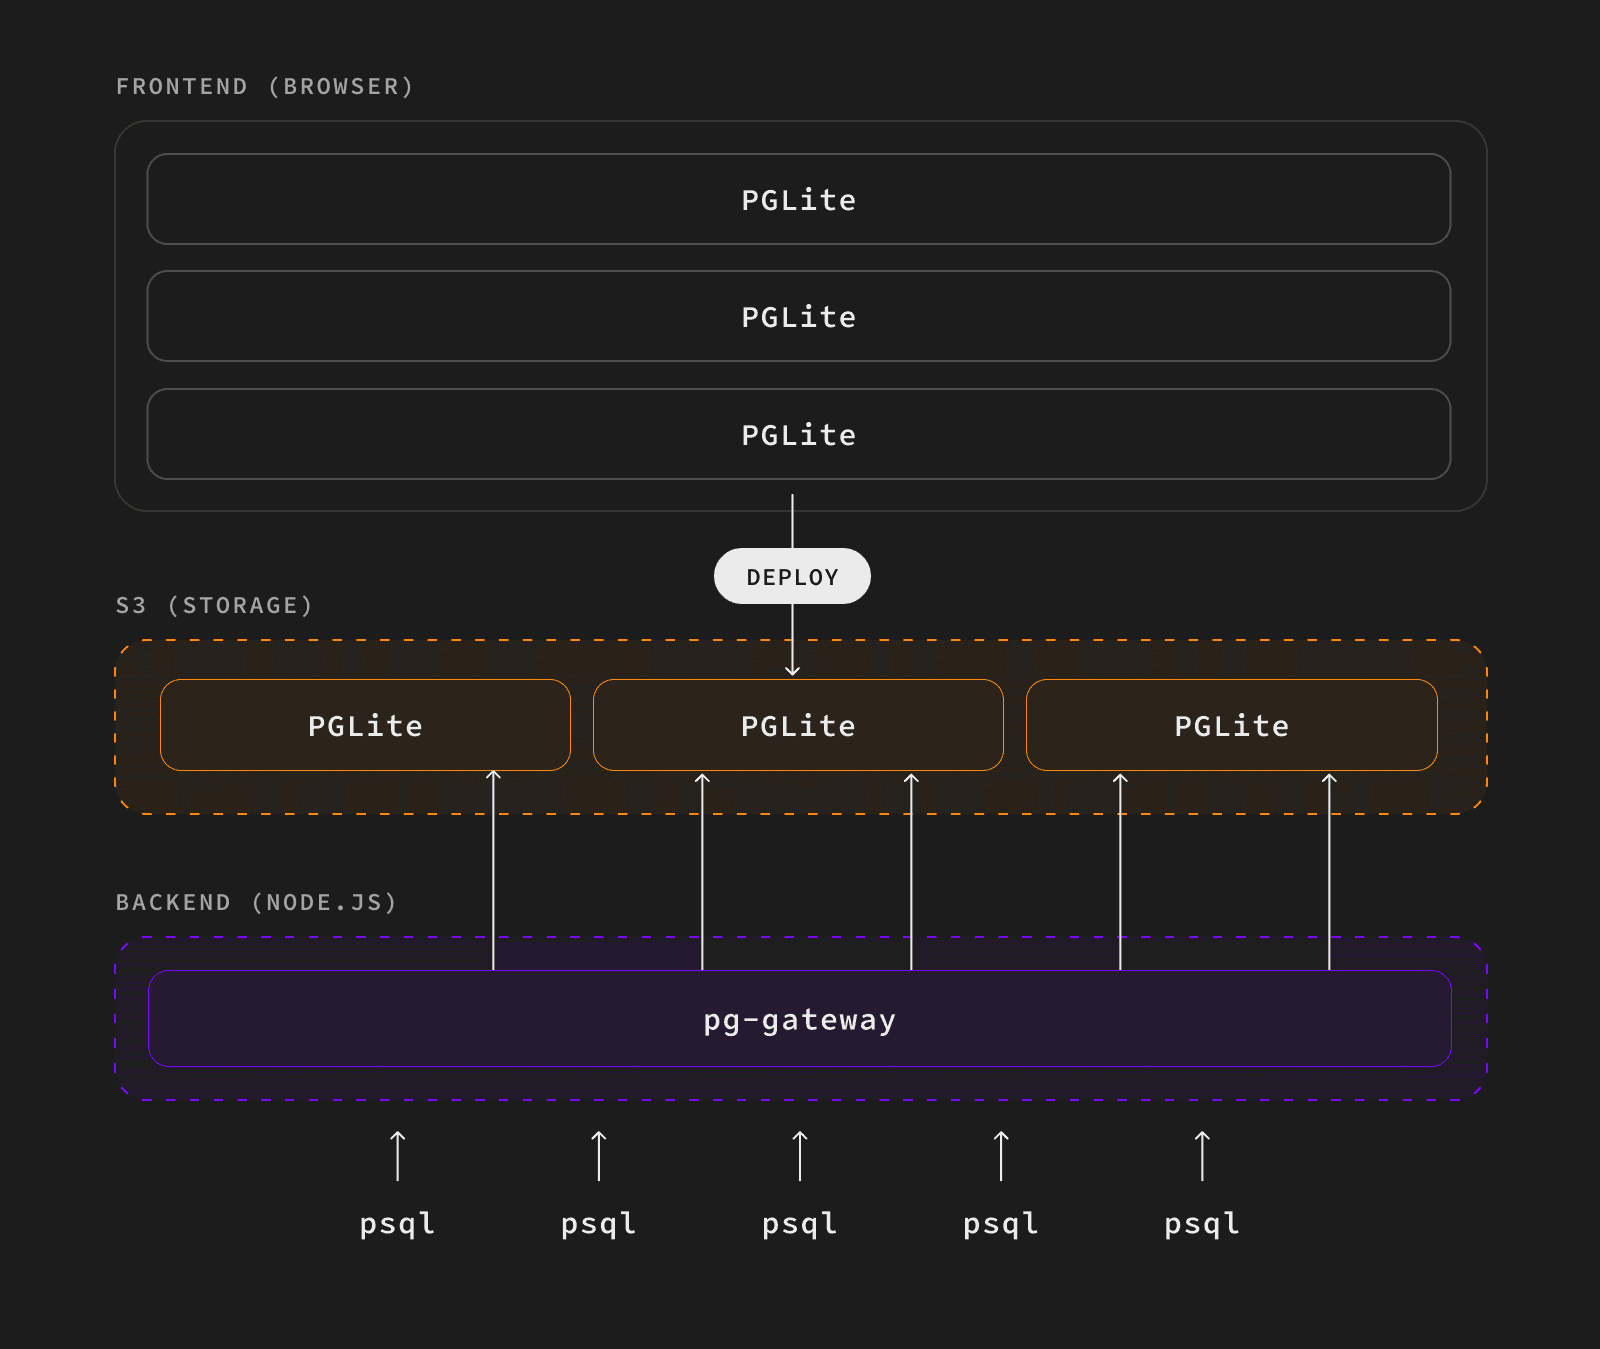The image size is (1600, 1349).
Task: Click the BACKEND (NODE.JS) heading
Action: pos(256,901)
